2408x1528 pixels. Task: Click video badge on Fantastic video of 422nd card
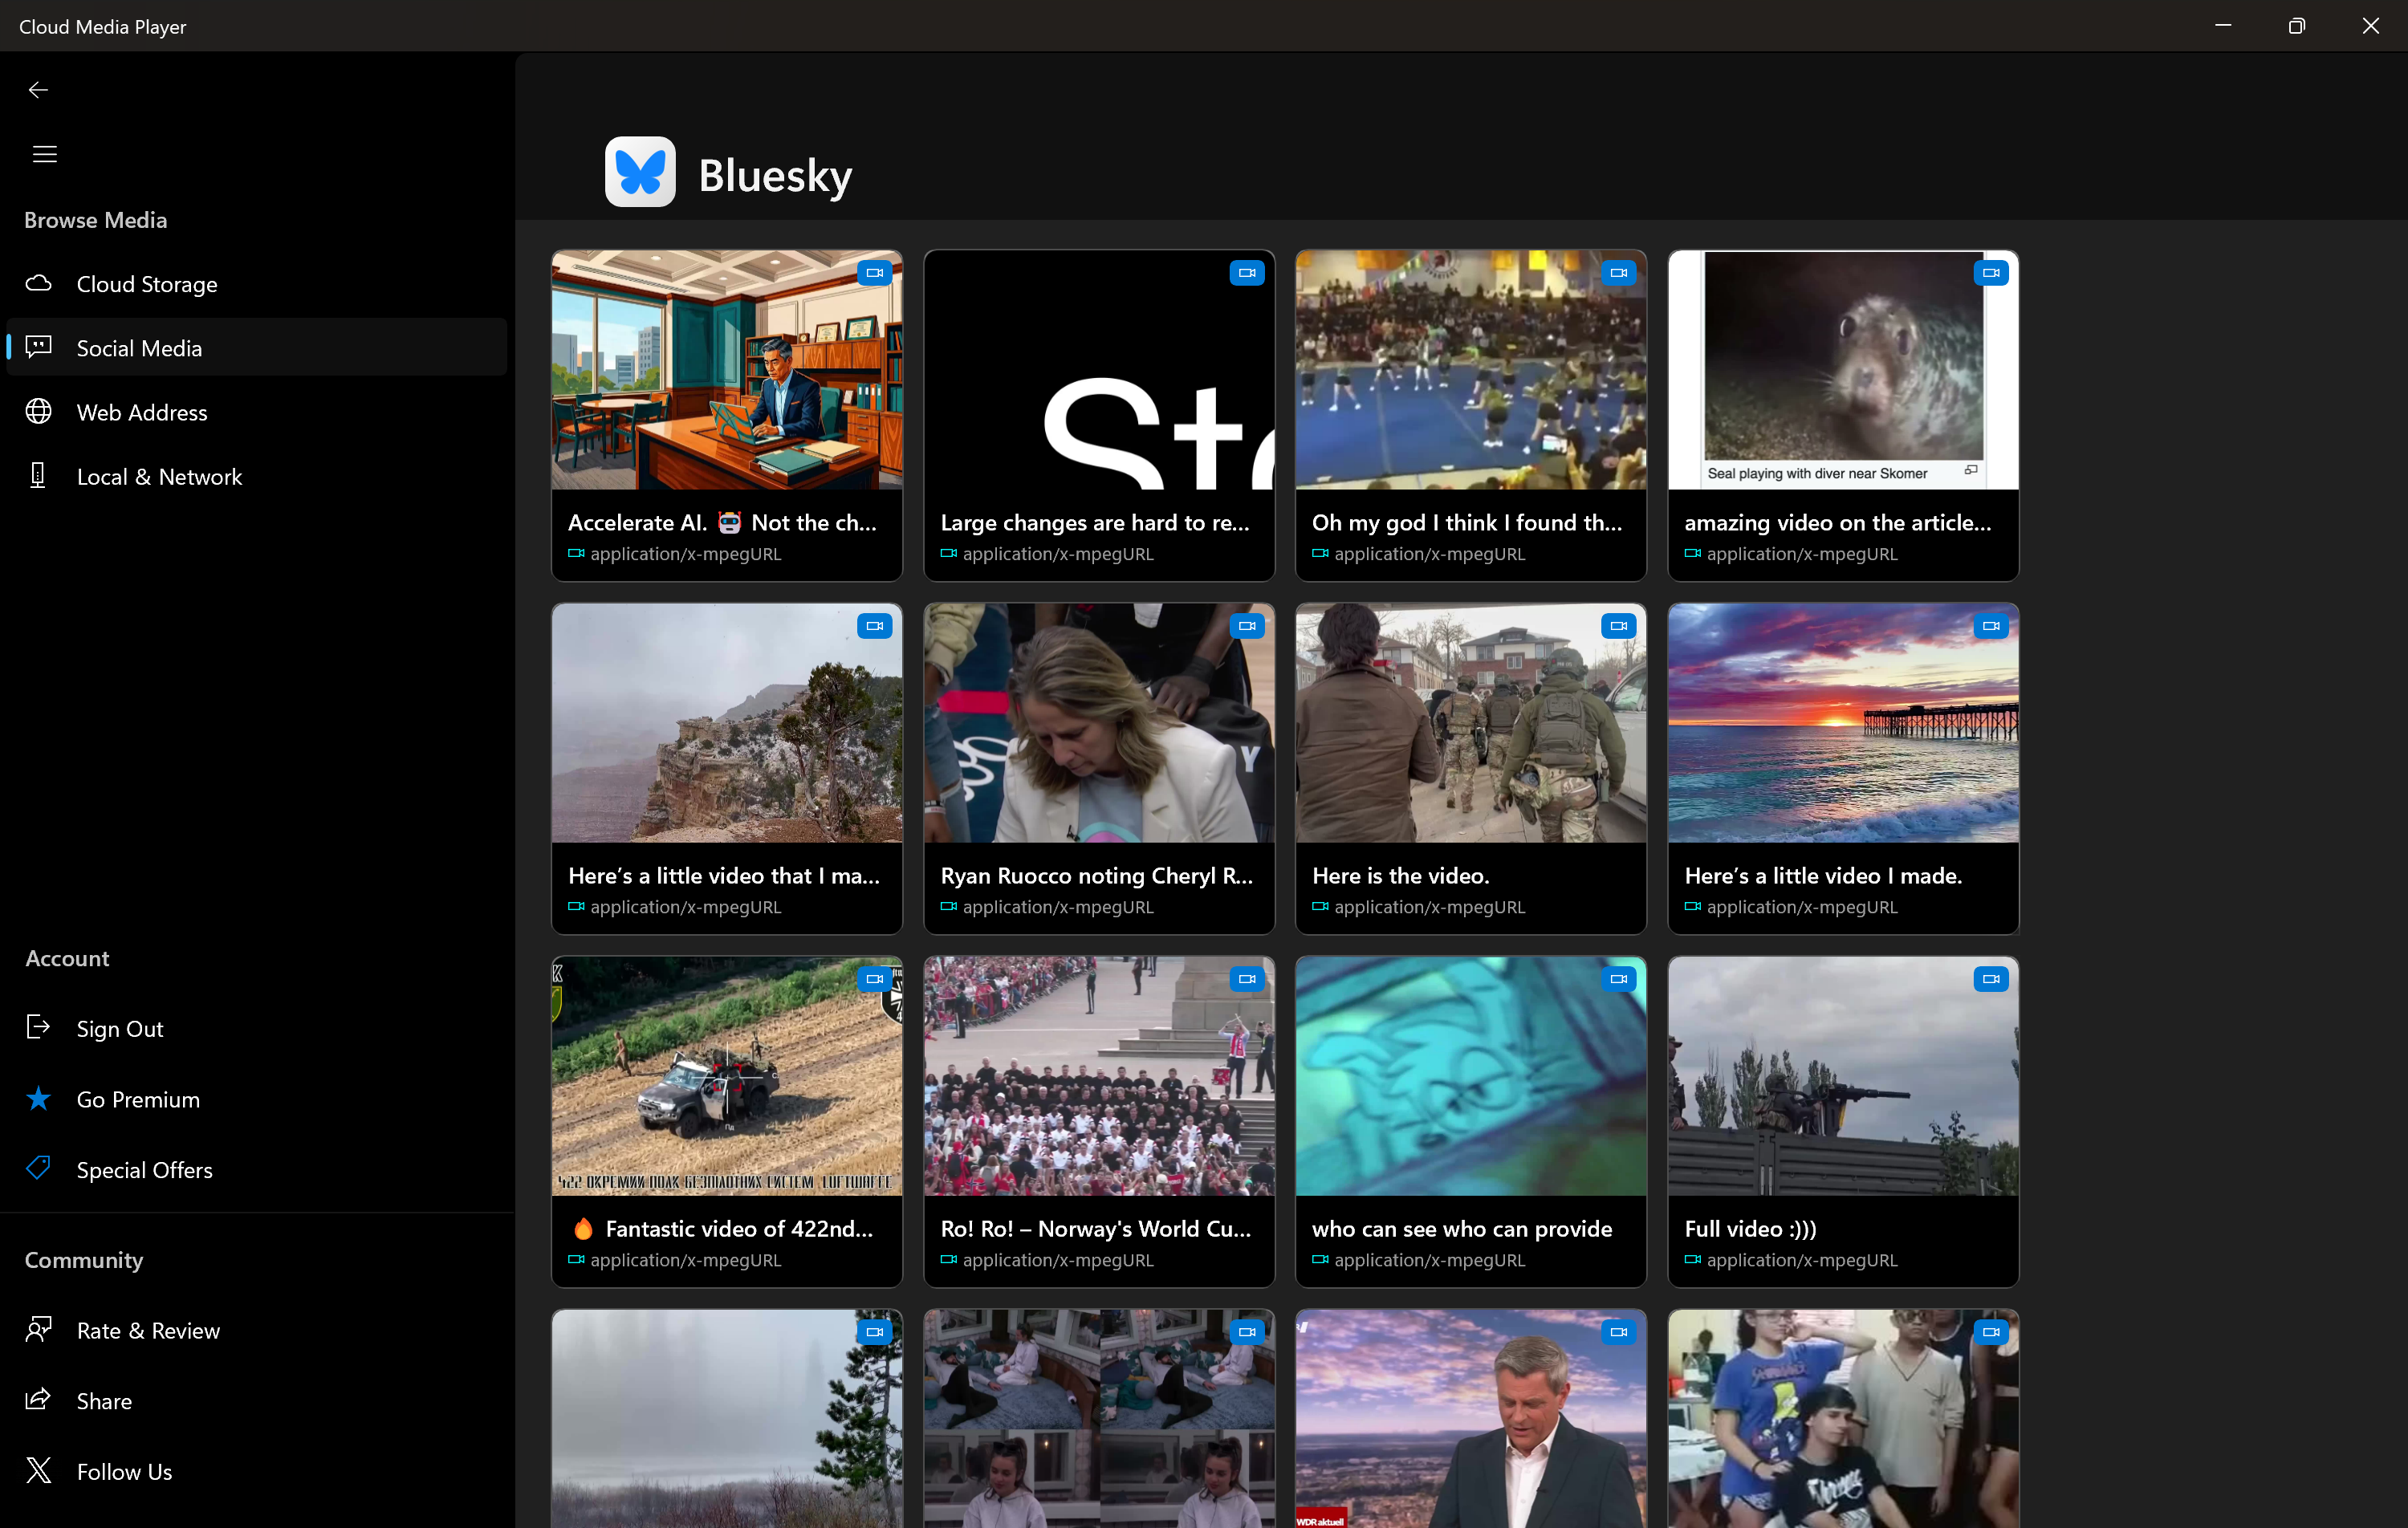[875, 979]
